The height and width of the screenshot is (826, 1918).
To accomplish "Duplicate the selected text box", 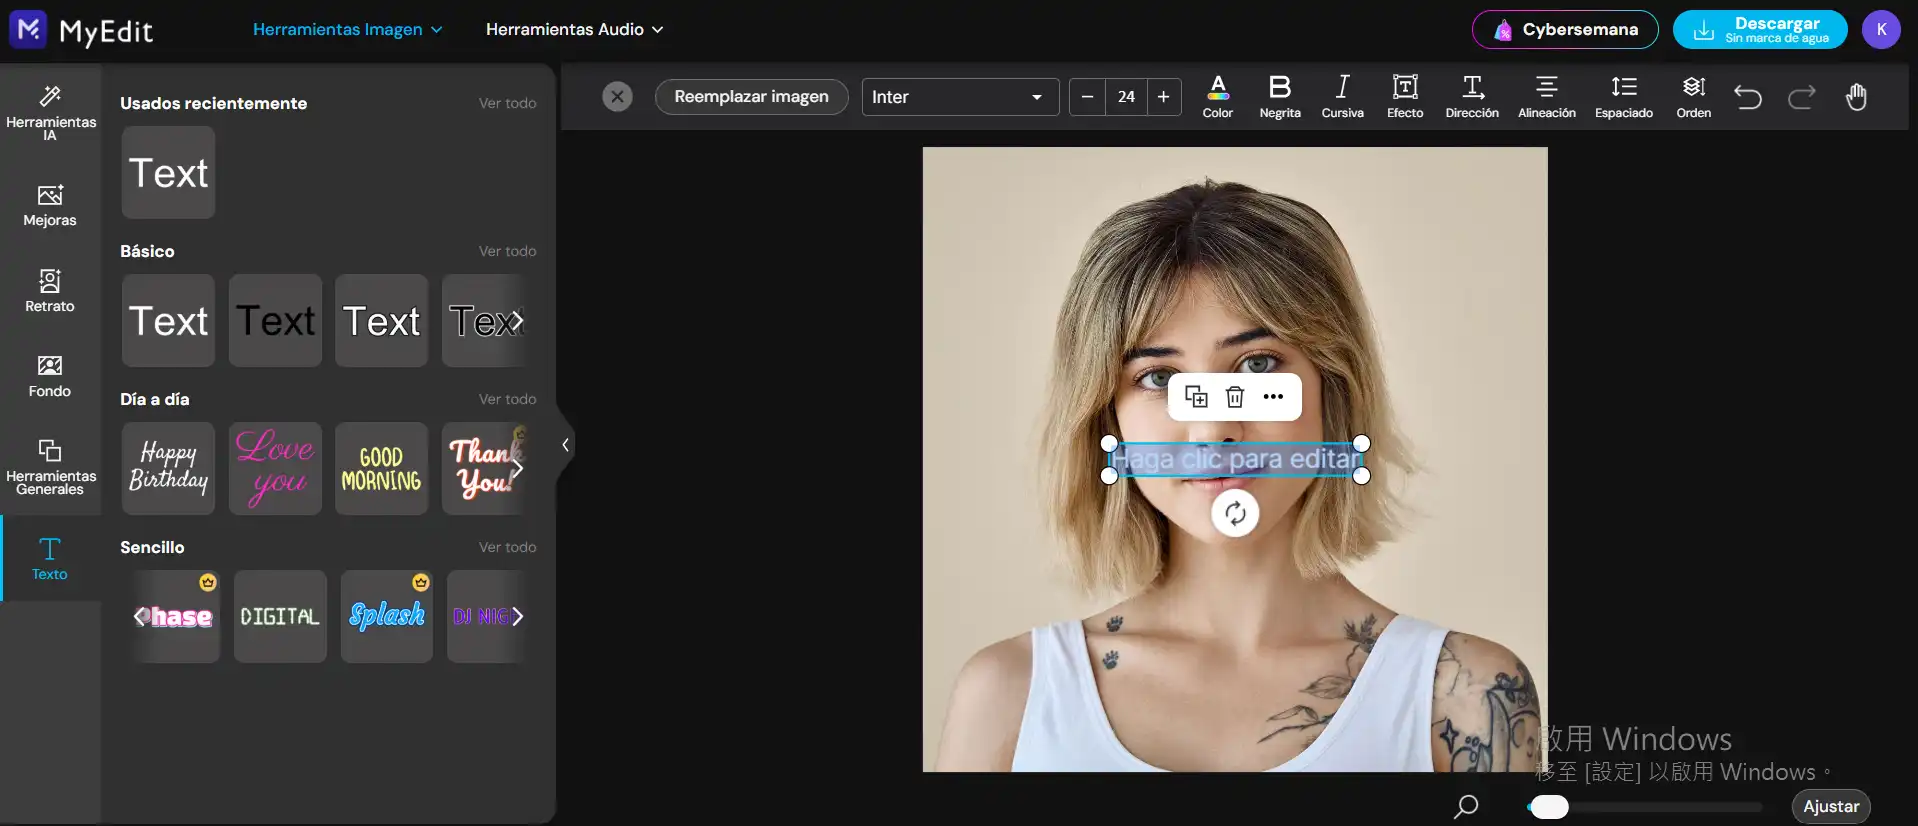I will (1196, 397).
